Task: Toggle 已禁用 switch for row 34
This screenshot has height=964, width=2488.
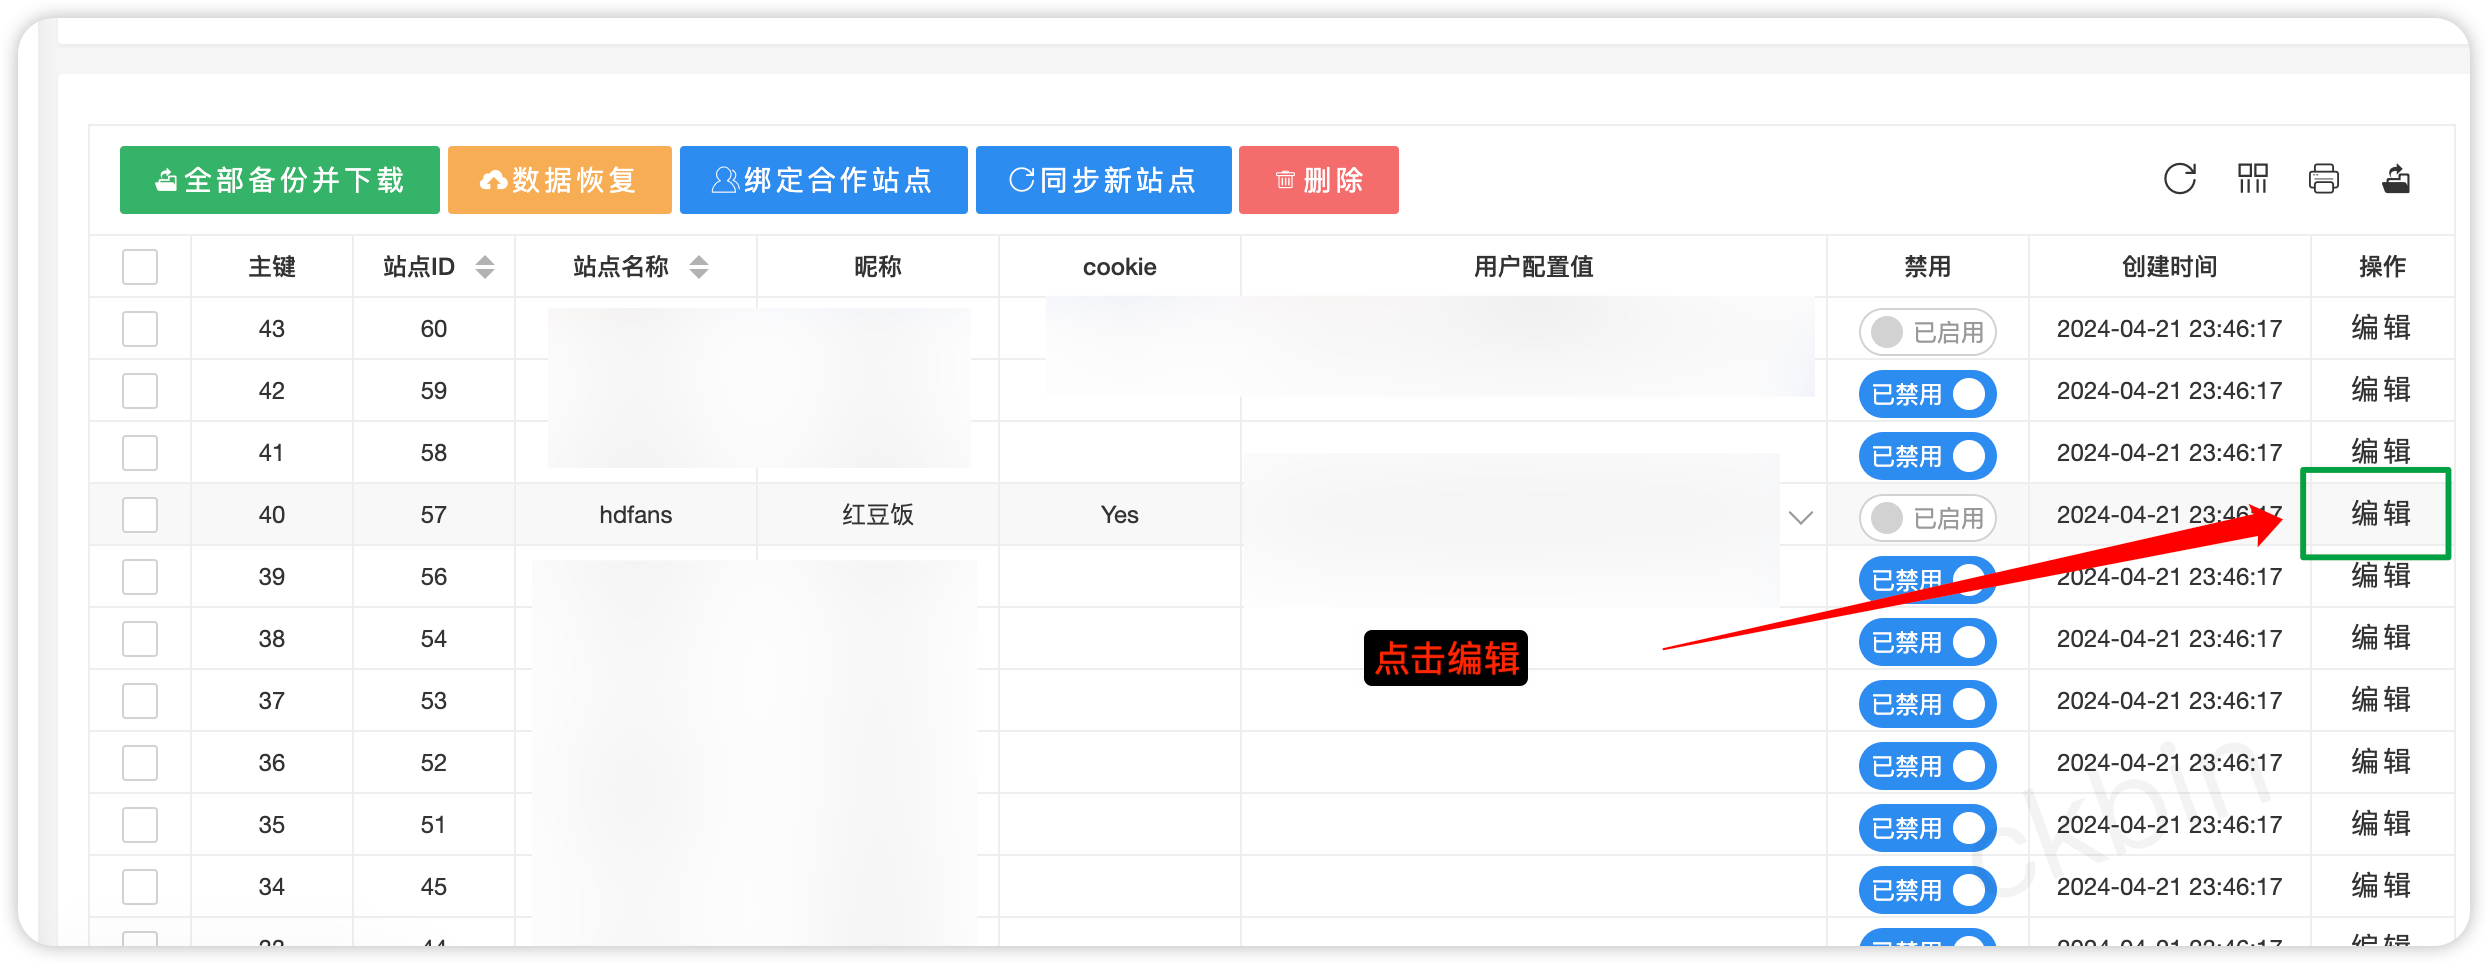Action: [1928, 890]
